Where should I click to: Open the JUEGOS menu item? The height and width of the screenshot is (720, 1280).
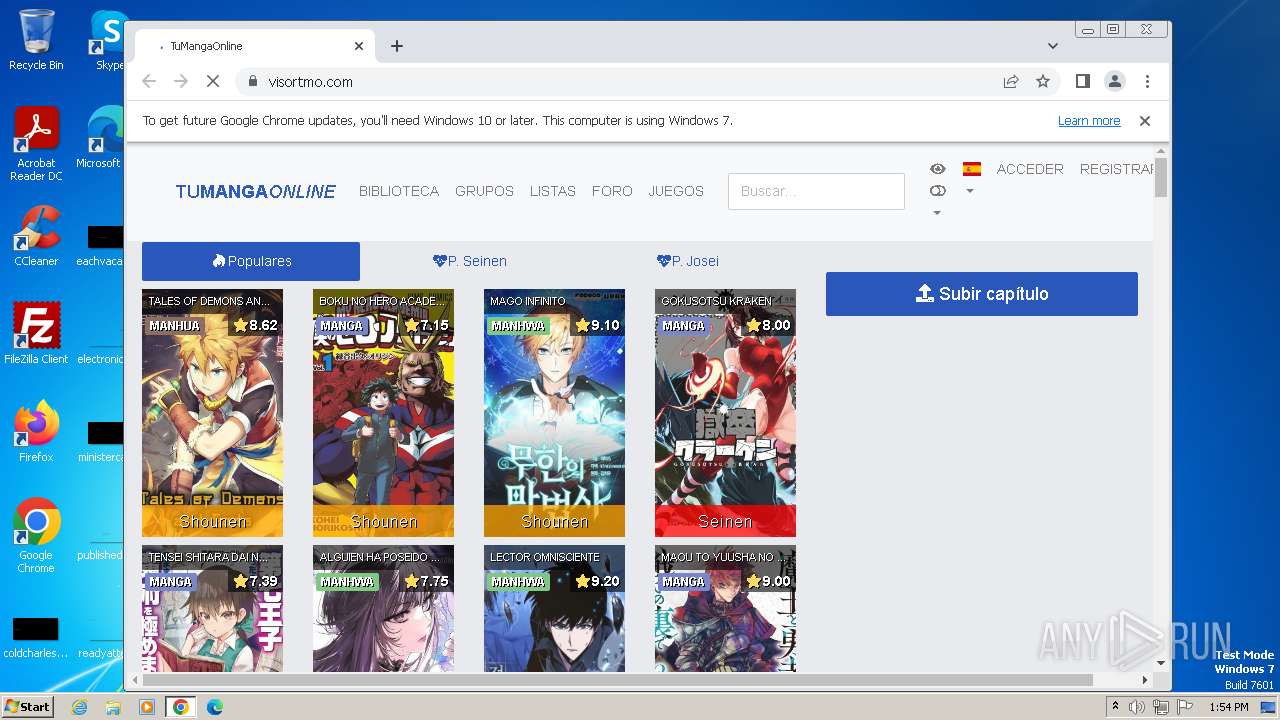(x=676, y=191)
